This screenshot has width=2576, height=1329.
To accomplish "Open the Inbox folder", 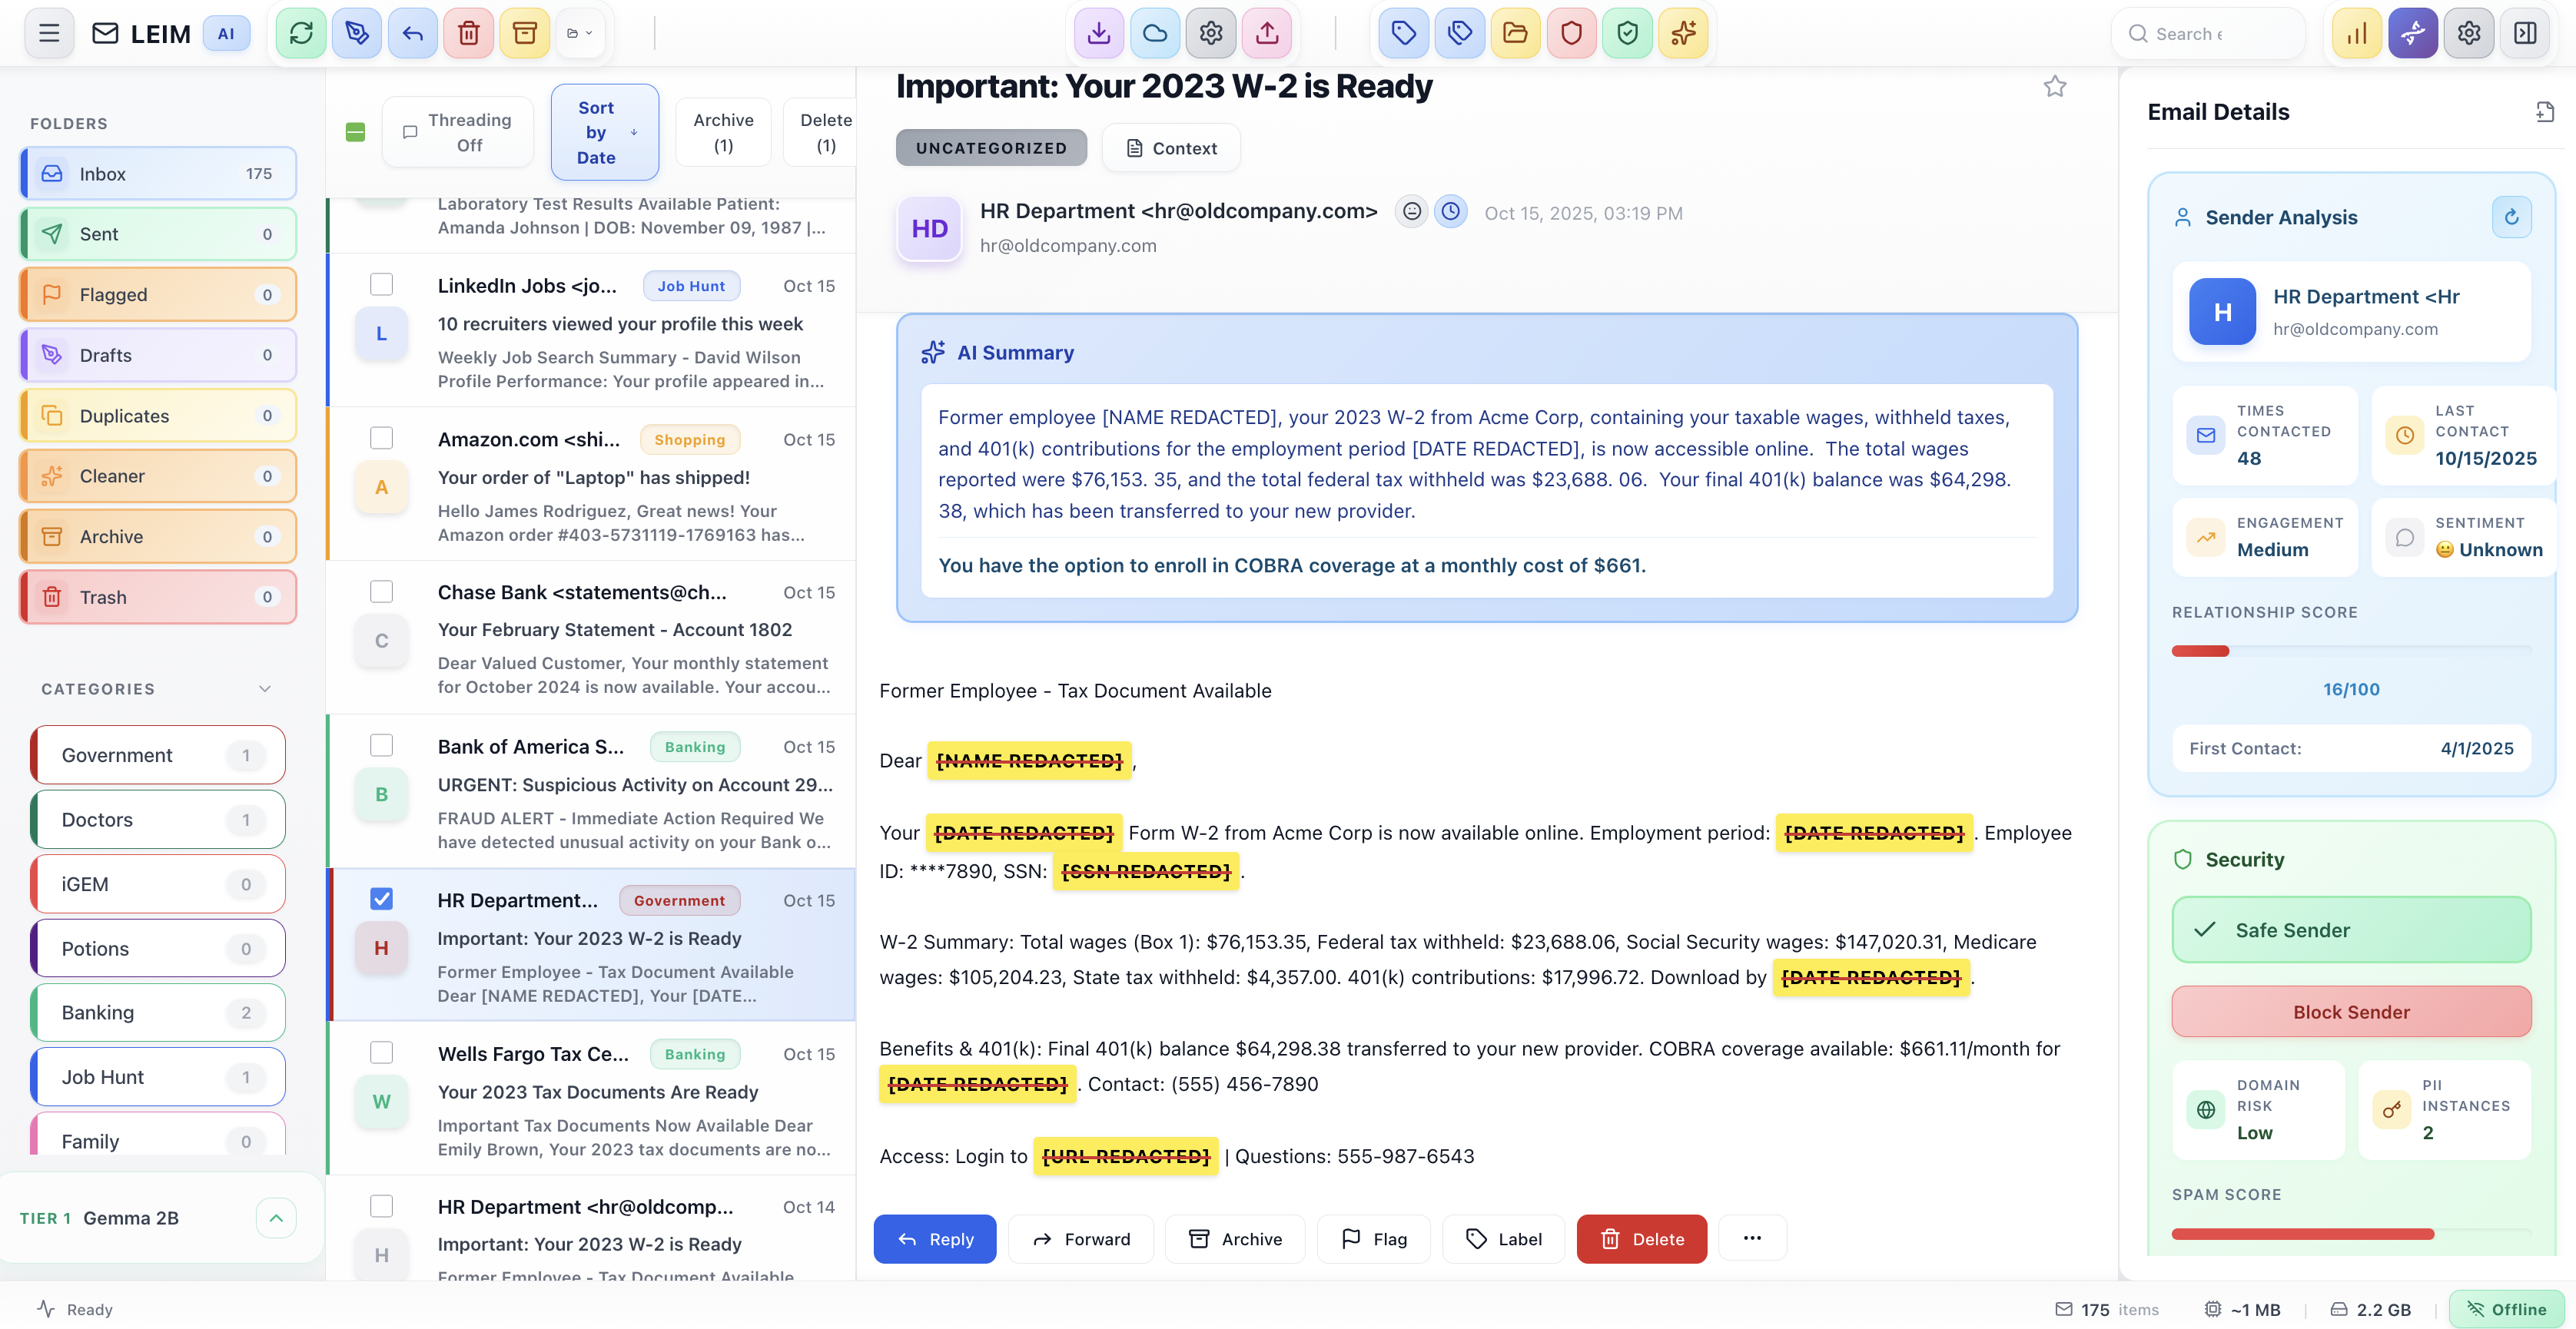I will (157, 173).
